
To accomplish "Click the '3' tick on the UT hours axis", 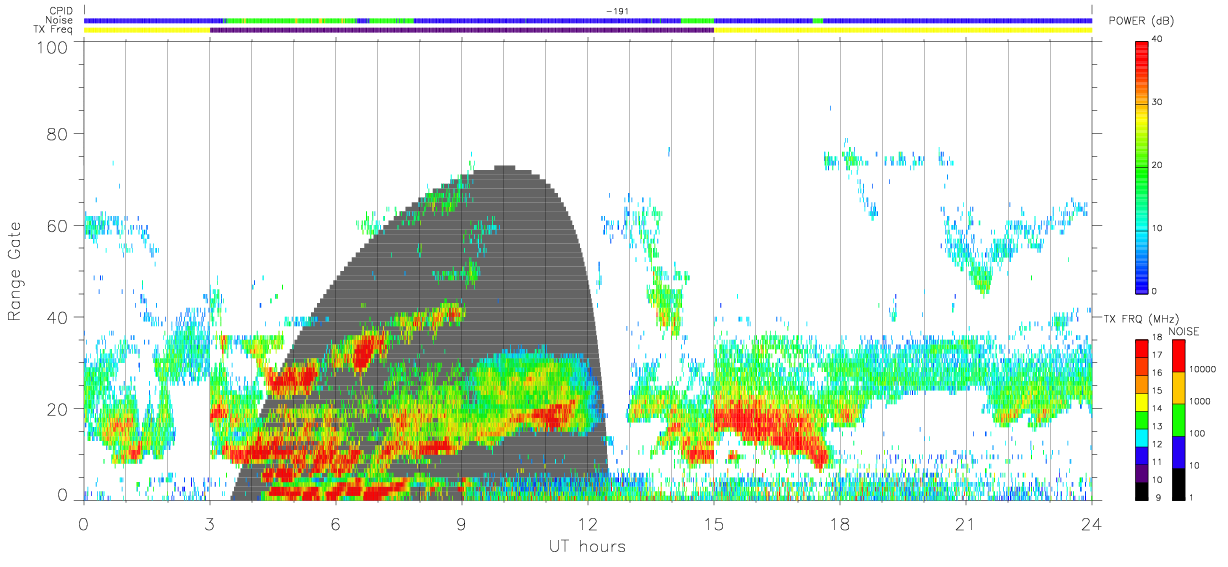I will point(209,523).
